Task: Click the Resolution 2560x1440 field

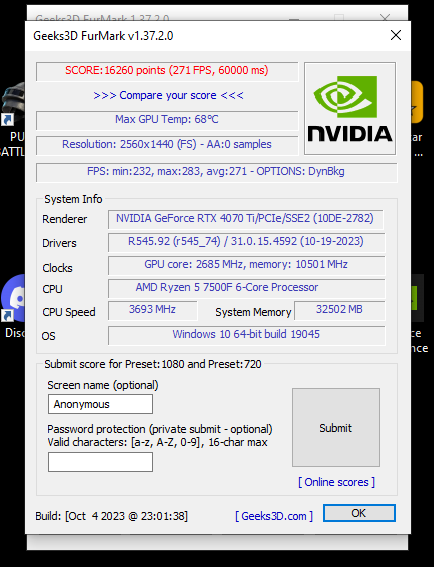Action: click(167, 145)
